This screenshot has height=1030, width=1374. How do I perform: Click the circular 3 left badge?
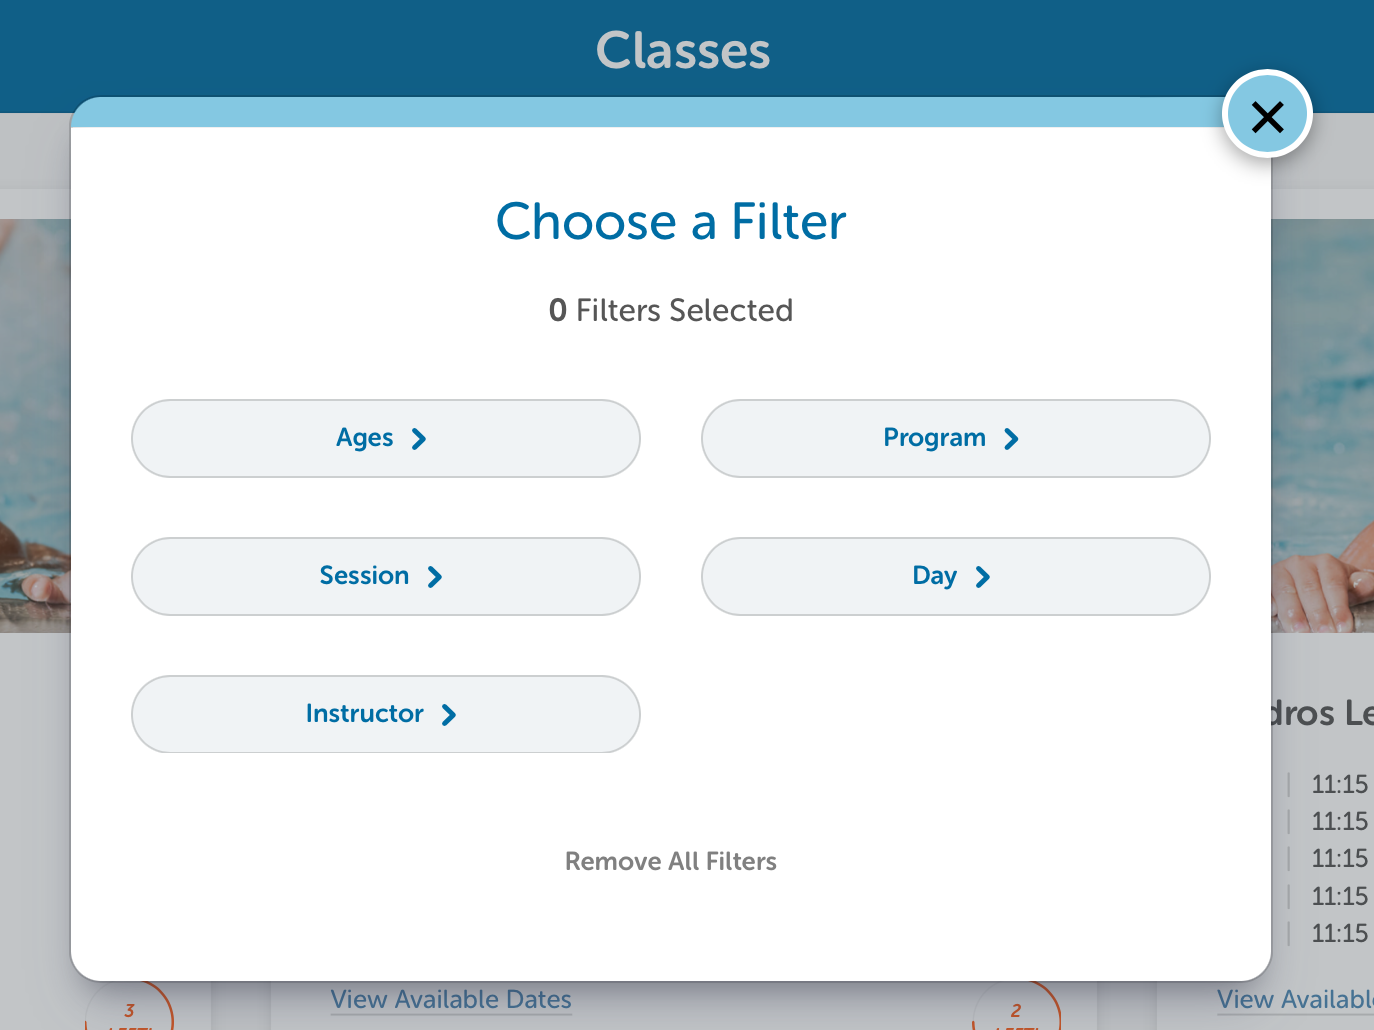tap(129, 1010)
